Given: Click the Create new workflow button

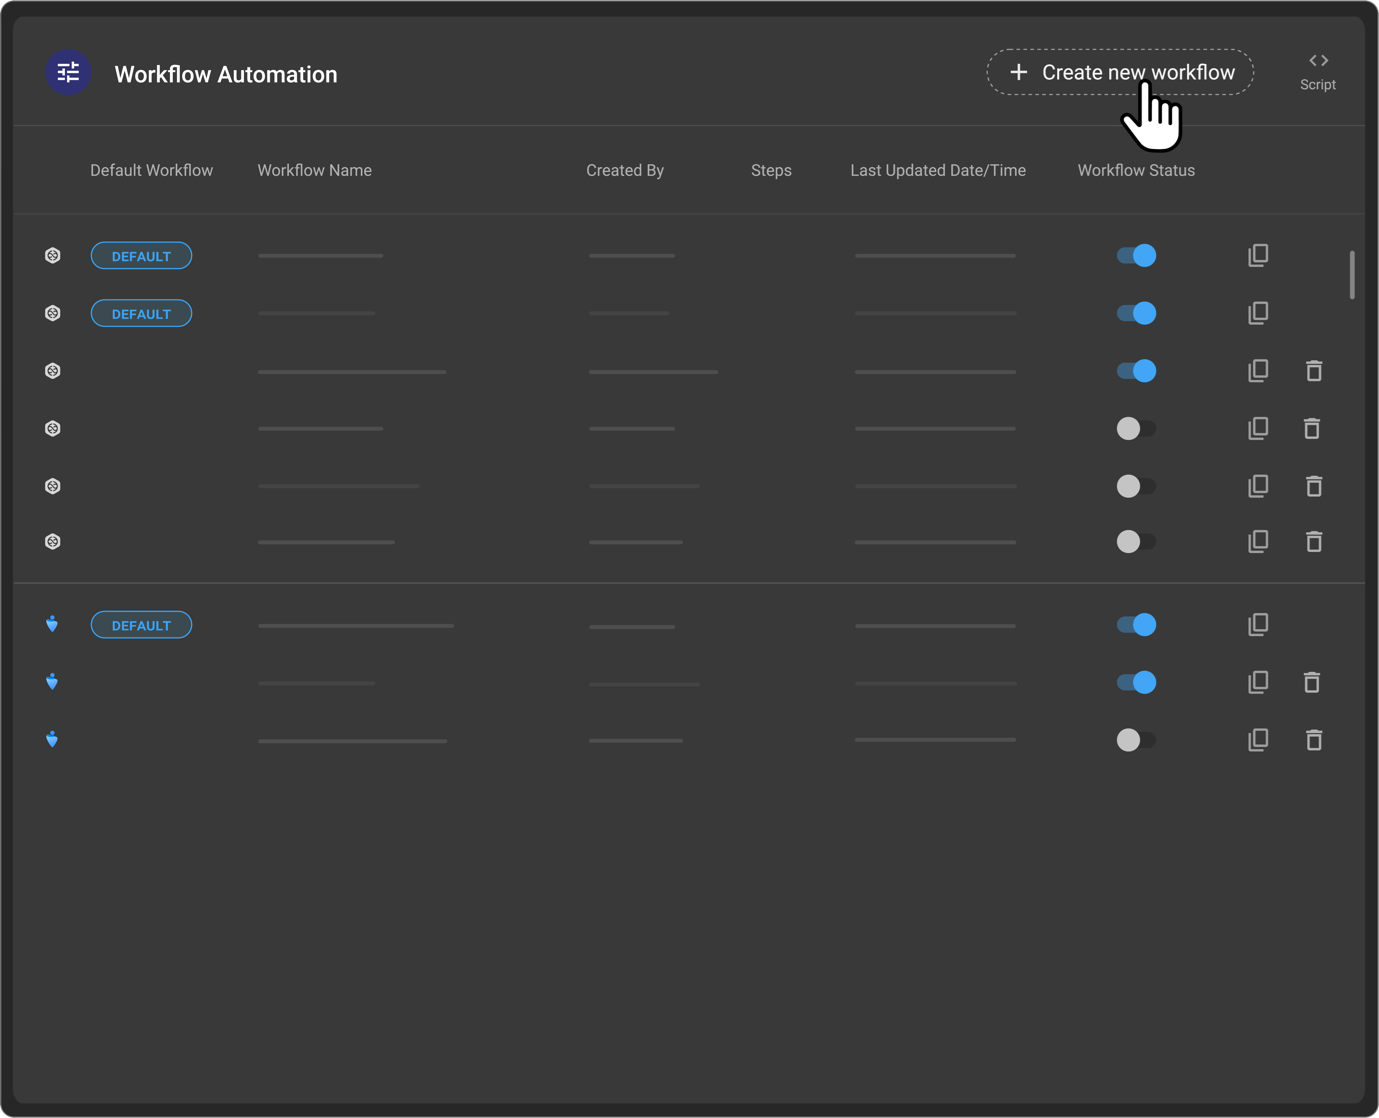Looking at the screenshot, I should [x=1120, y=71].
